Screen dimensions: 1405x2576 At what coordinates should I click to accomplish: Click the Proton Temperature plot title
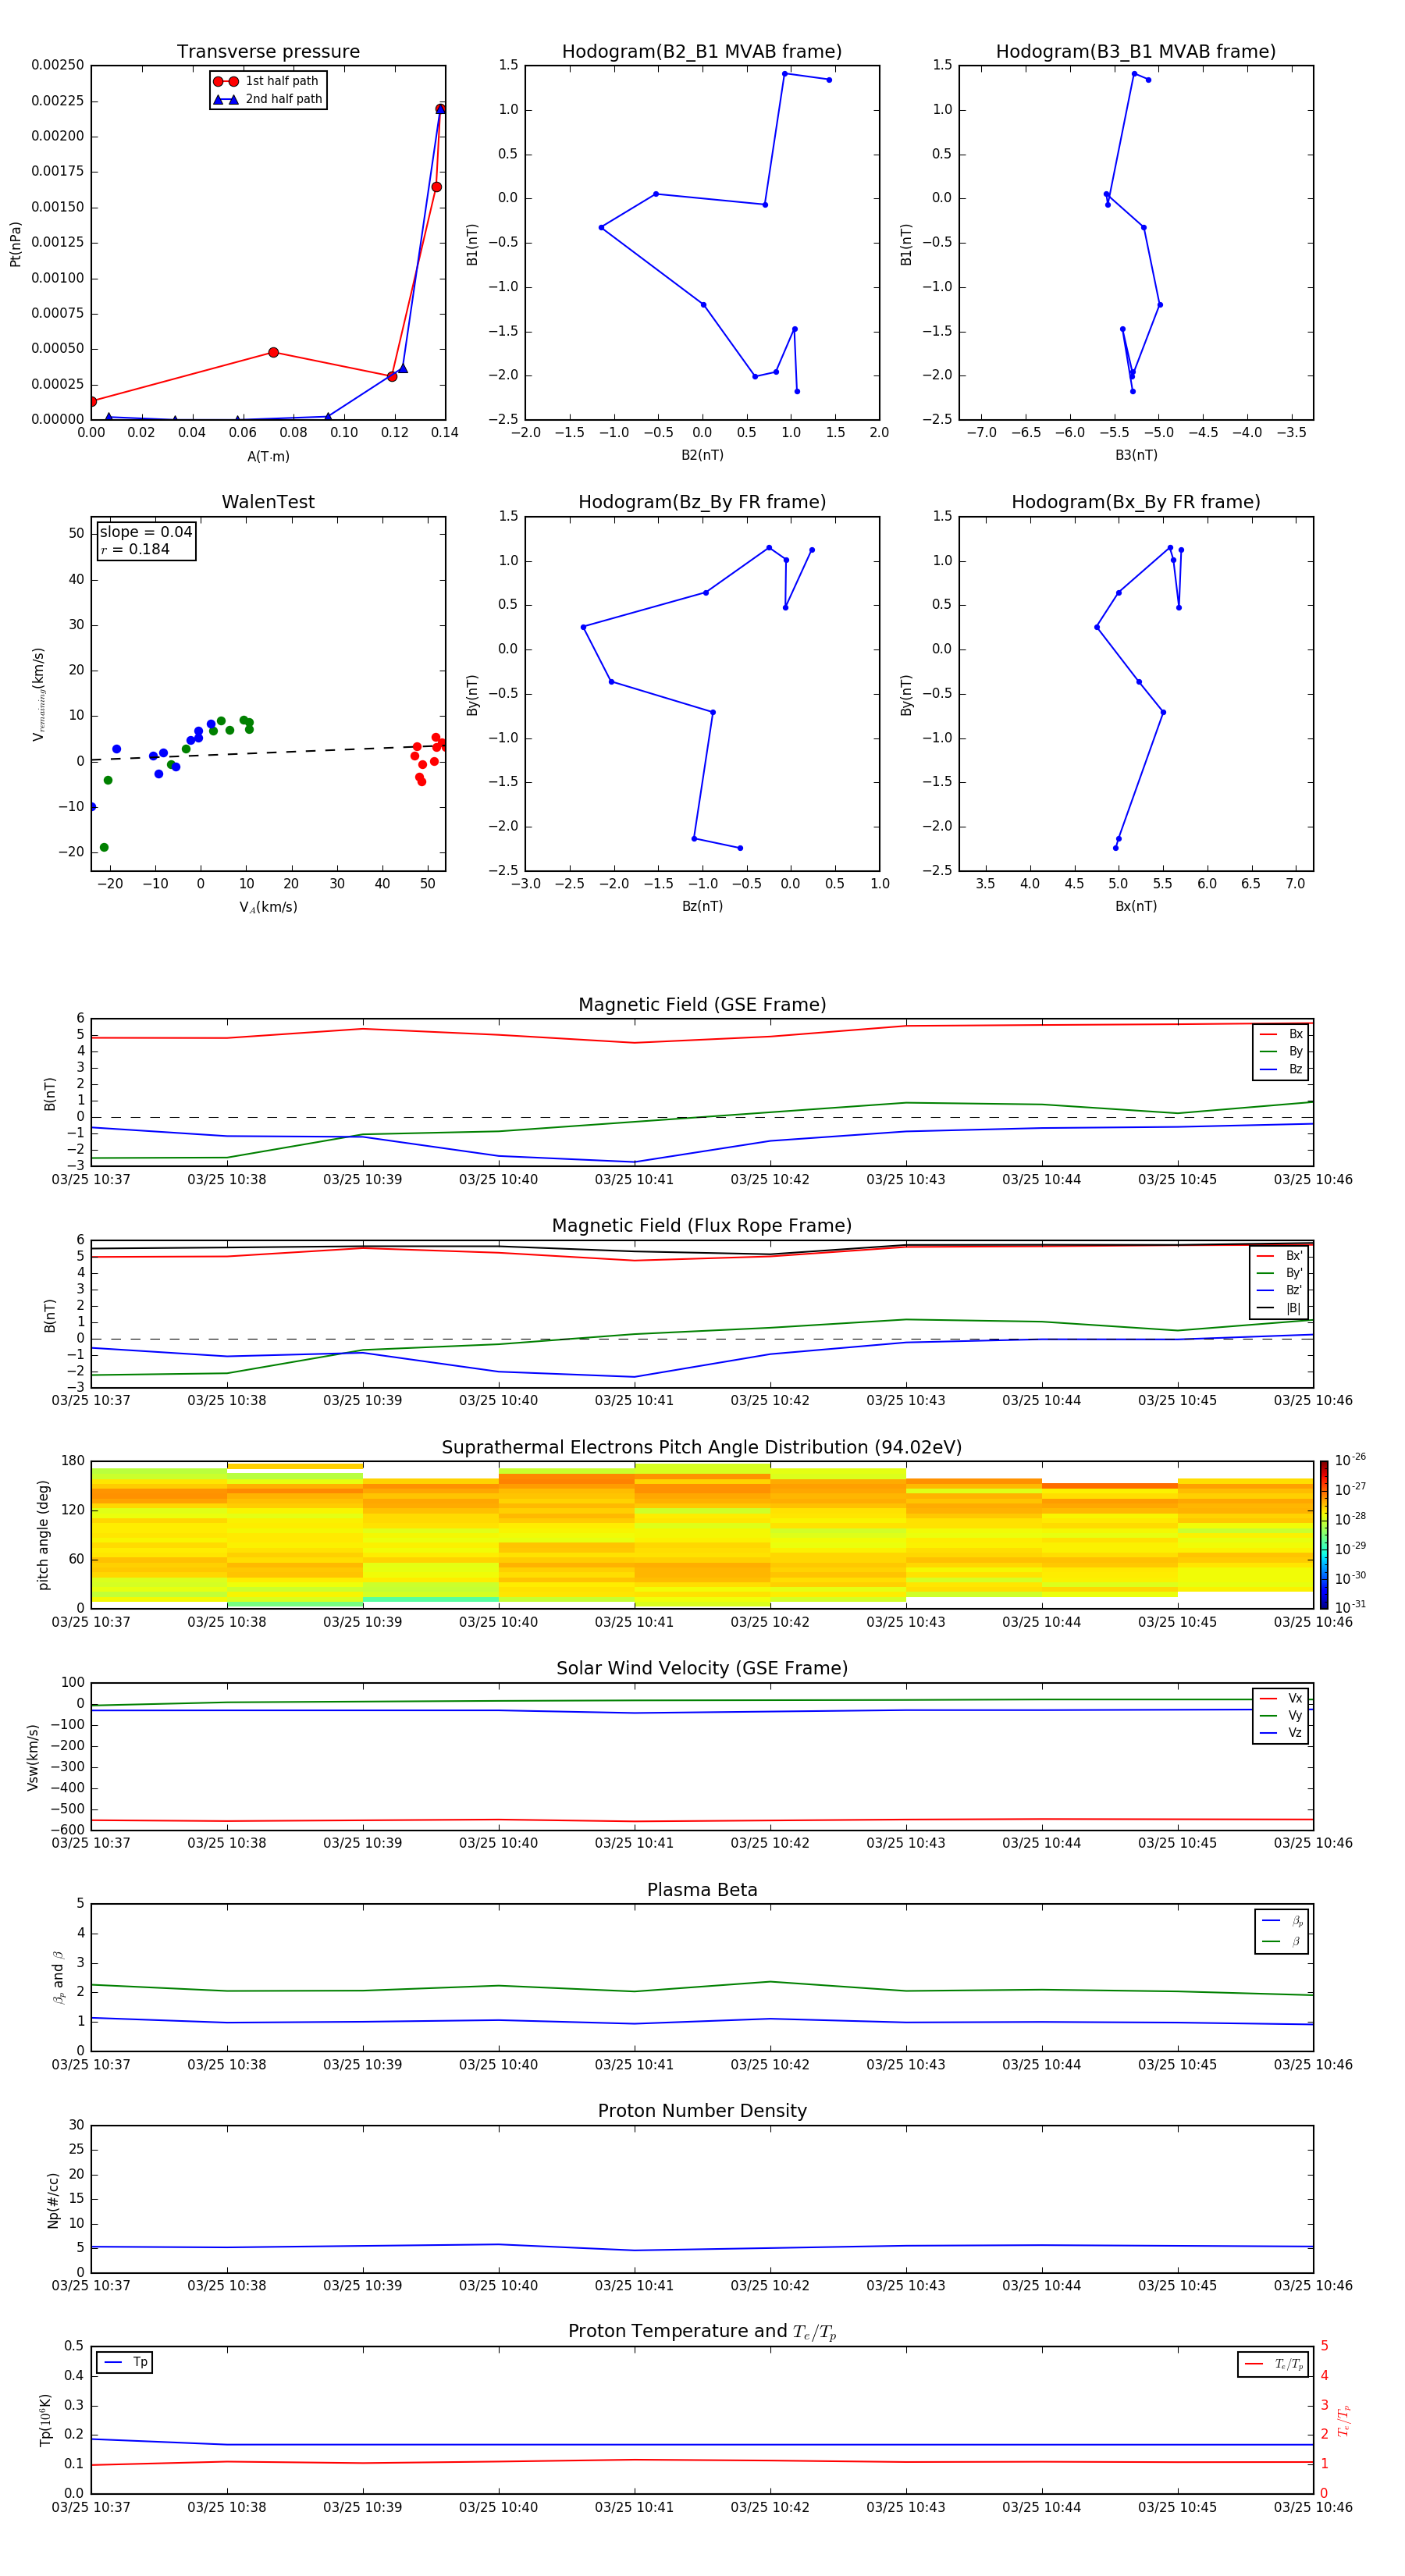[702, 2332]
